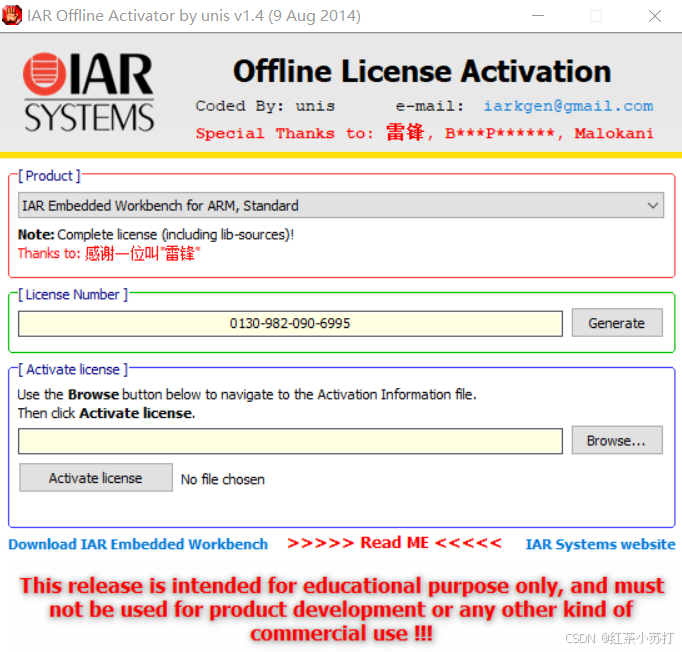Click the 'Then click Activate license.' instruction
This screenshot has height=652, width=682.
click(107, 413)
